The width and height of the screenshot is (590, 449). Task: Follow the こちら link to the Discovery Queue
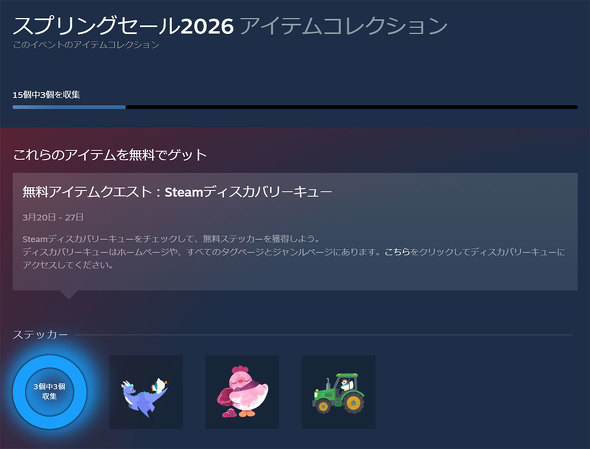[x=397, y=252]
